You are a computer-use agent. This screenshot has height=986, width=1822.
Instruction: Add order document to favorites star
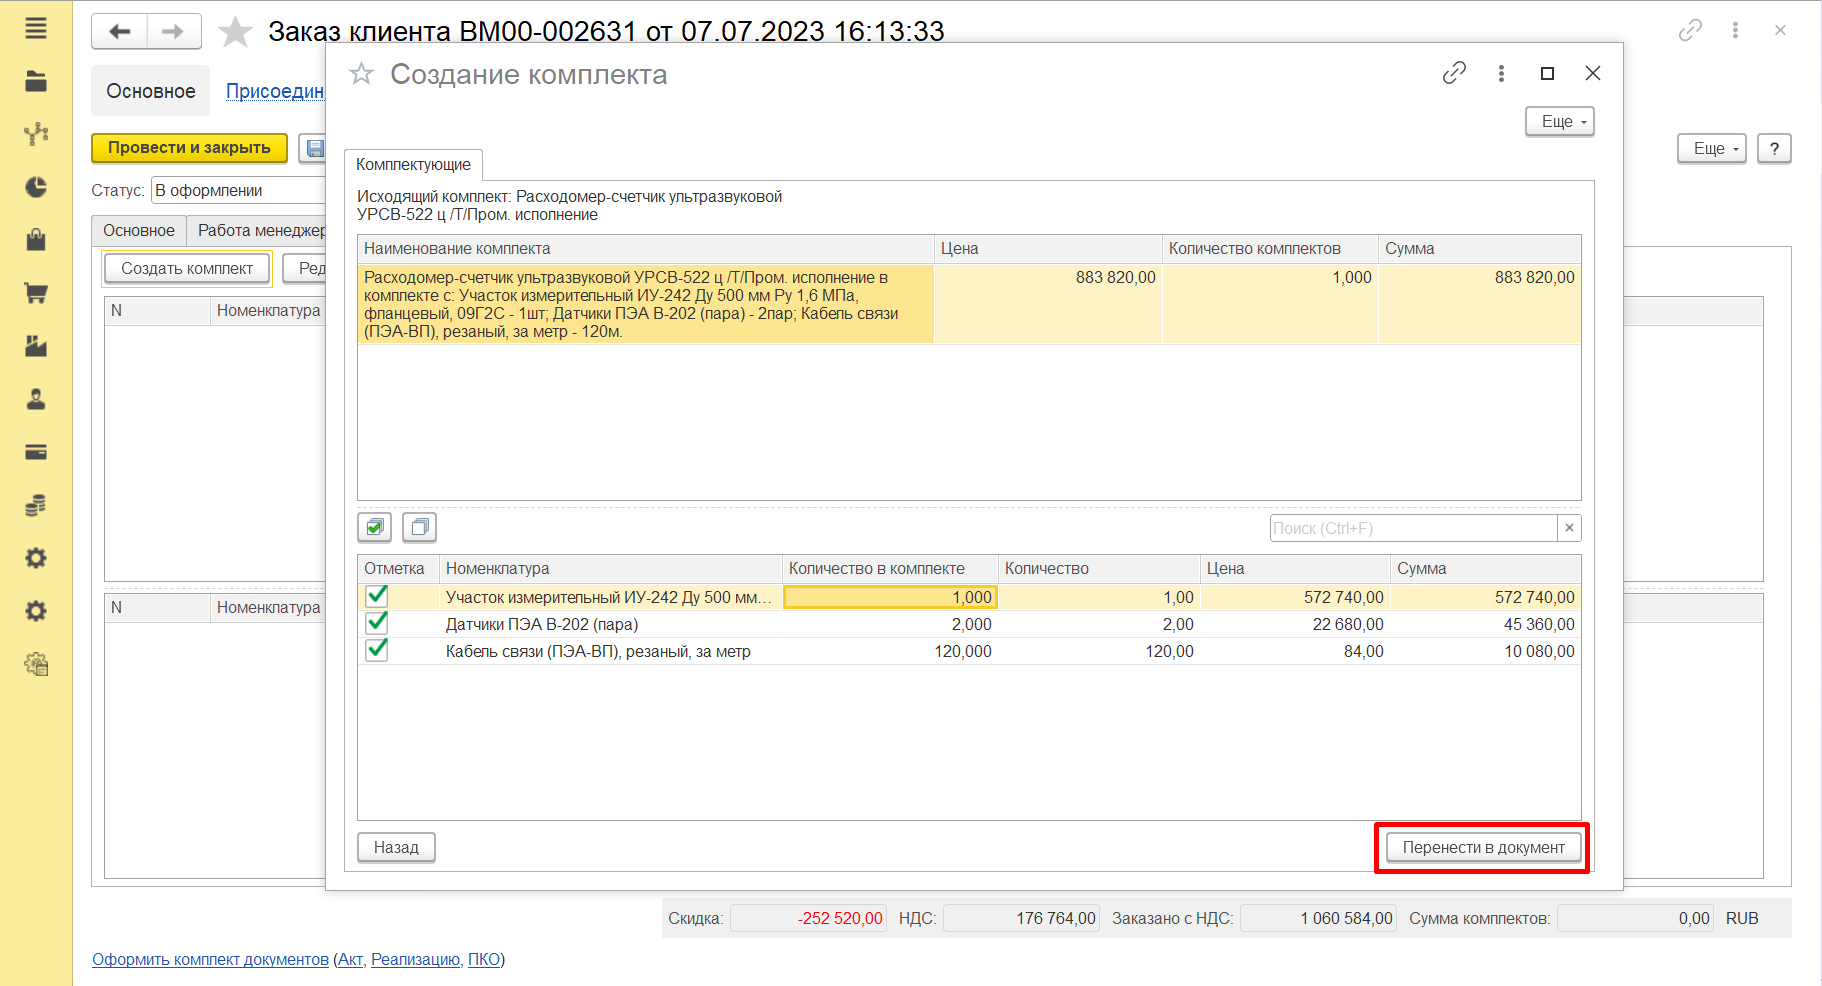point(235,31)
